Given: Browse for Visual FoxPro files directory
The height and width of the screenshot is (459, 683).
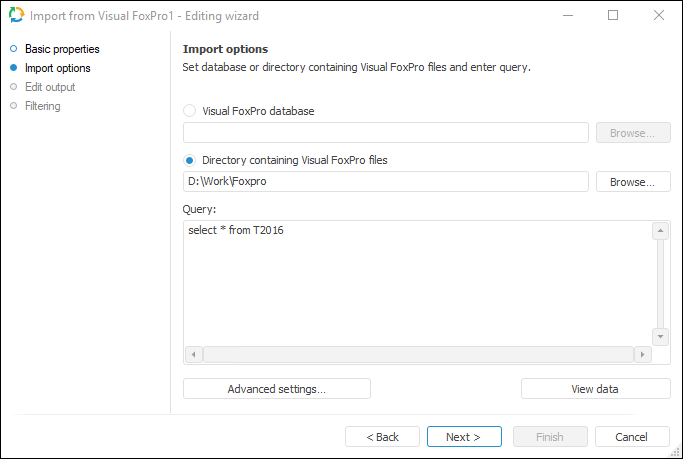Looking at the screenshot, I should [x=632, y=182].
